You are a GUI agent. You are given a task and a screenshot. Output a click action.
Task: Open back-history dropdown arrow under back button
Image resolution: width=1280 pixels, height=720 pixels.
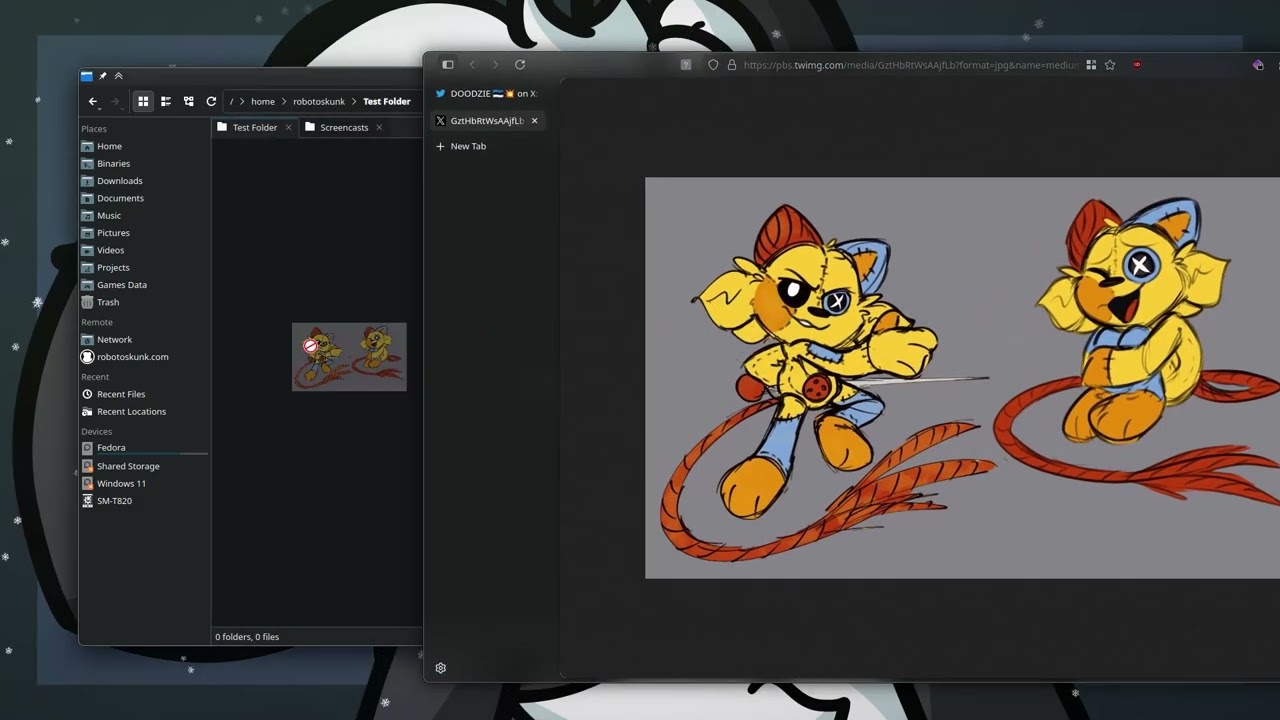coord(98,108)
